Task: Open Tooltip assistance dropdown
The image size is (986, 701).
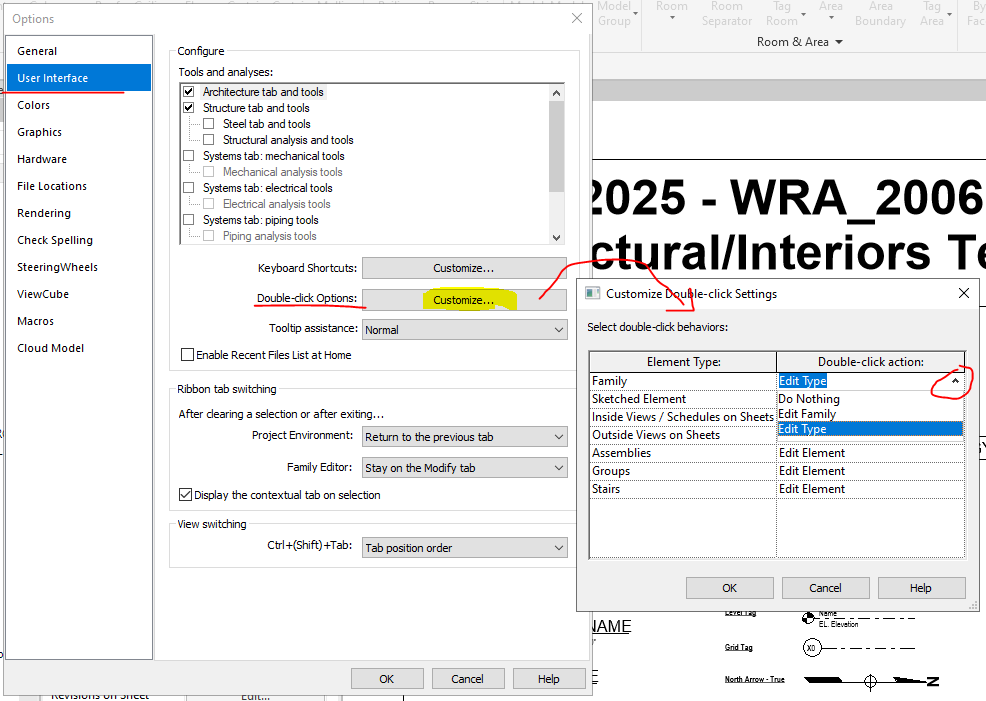Action: [465, 329]
